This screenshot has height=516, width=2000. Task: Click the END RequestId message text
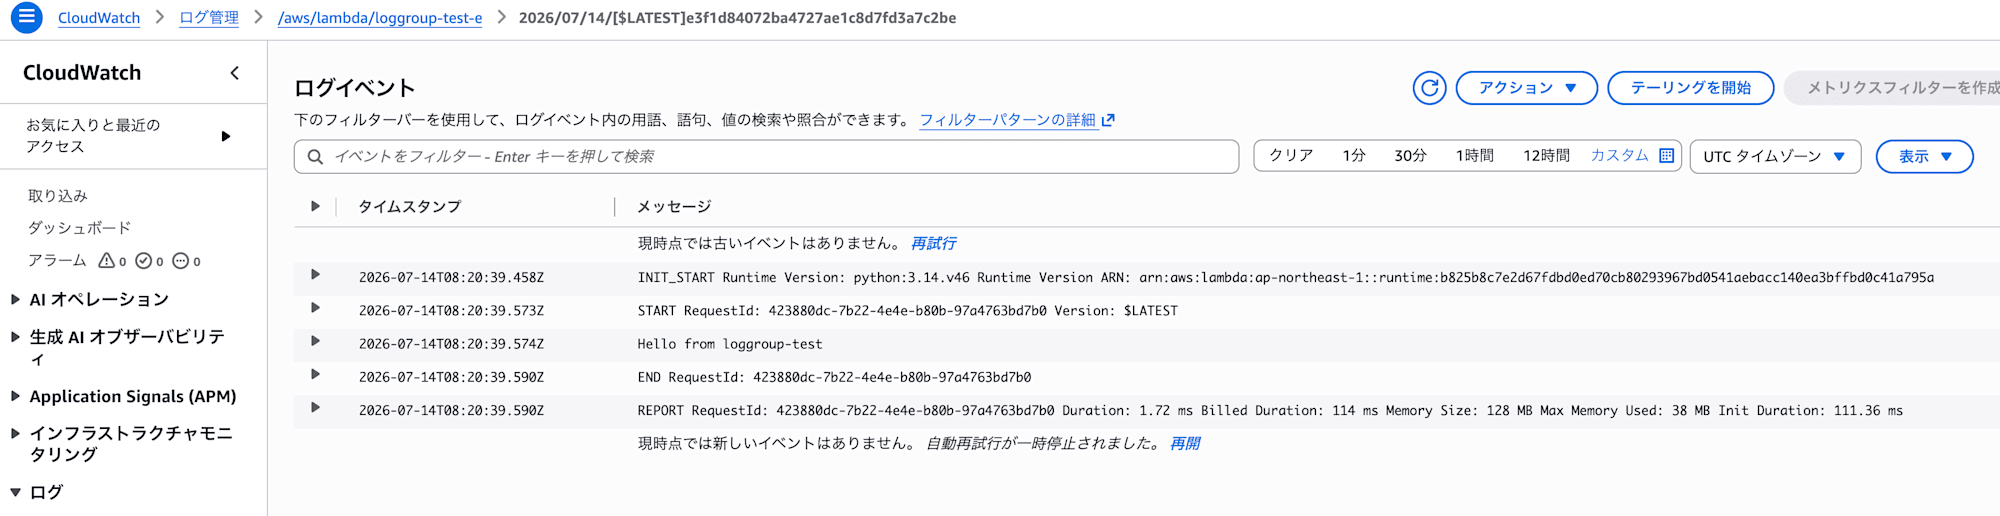click(834, 378)
